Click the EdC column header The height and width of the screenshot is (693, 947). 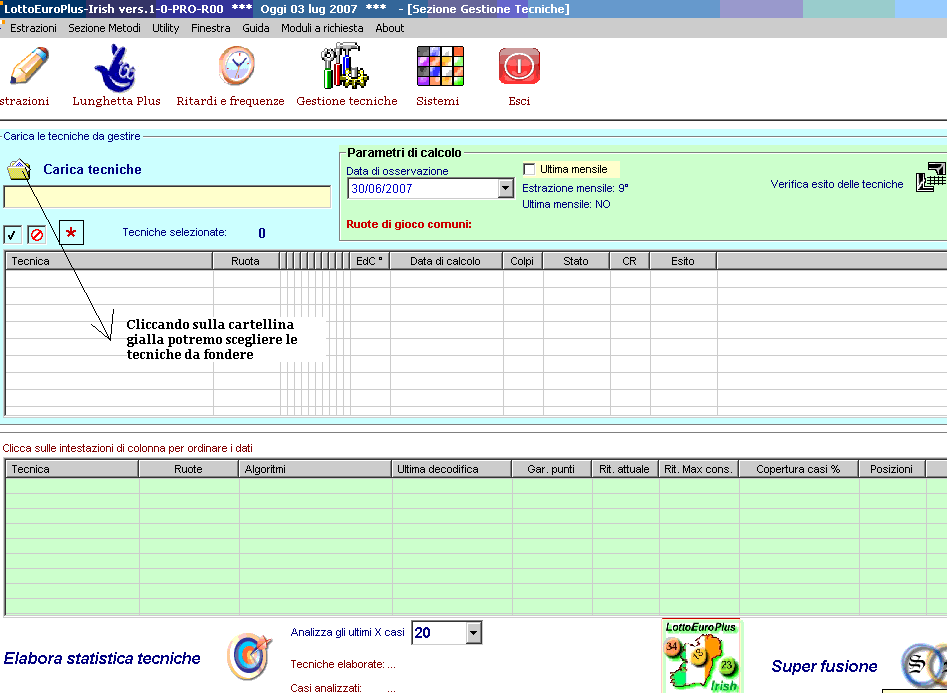click(370, 261)
